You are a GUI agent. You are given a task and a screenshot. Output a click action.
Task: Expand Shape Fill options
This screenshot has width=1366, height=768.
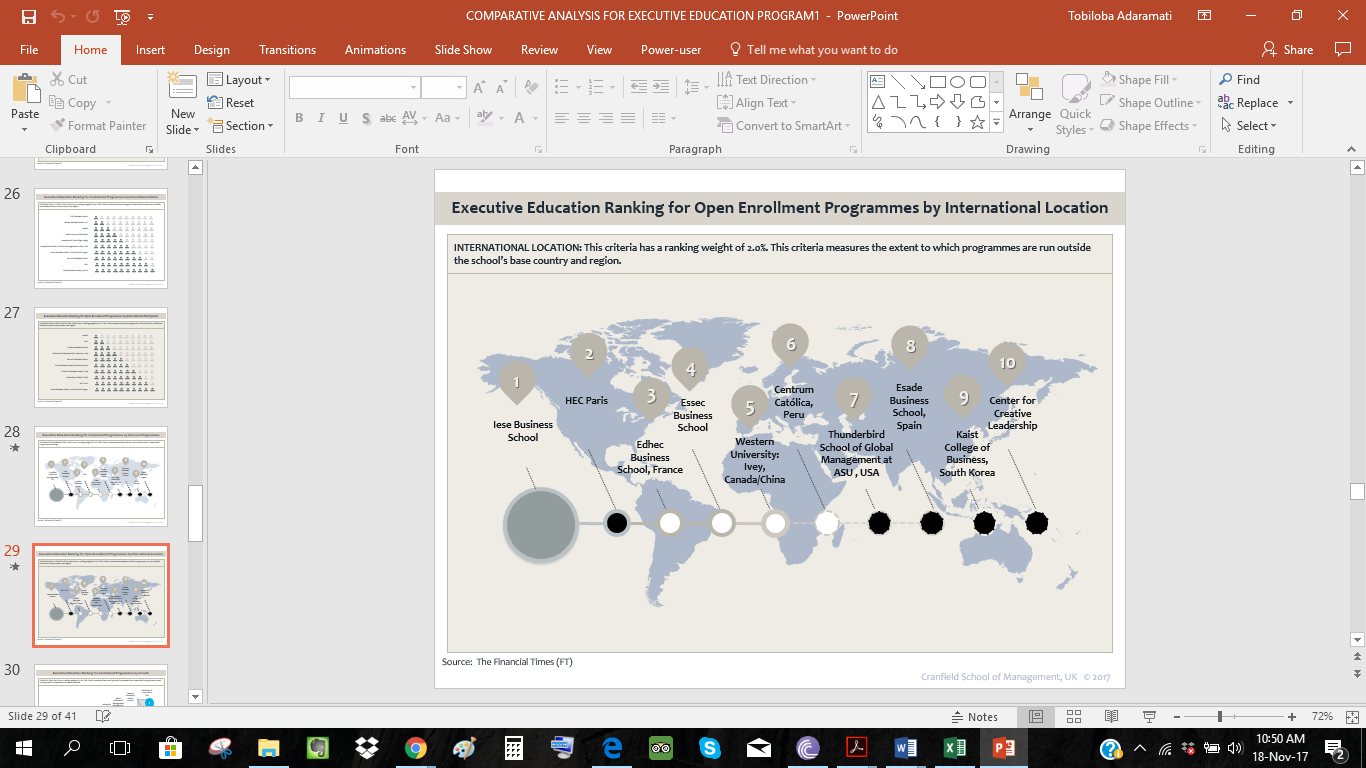[1140, 80]
